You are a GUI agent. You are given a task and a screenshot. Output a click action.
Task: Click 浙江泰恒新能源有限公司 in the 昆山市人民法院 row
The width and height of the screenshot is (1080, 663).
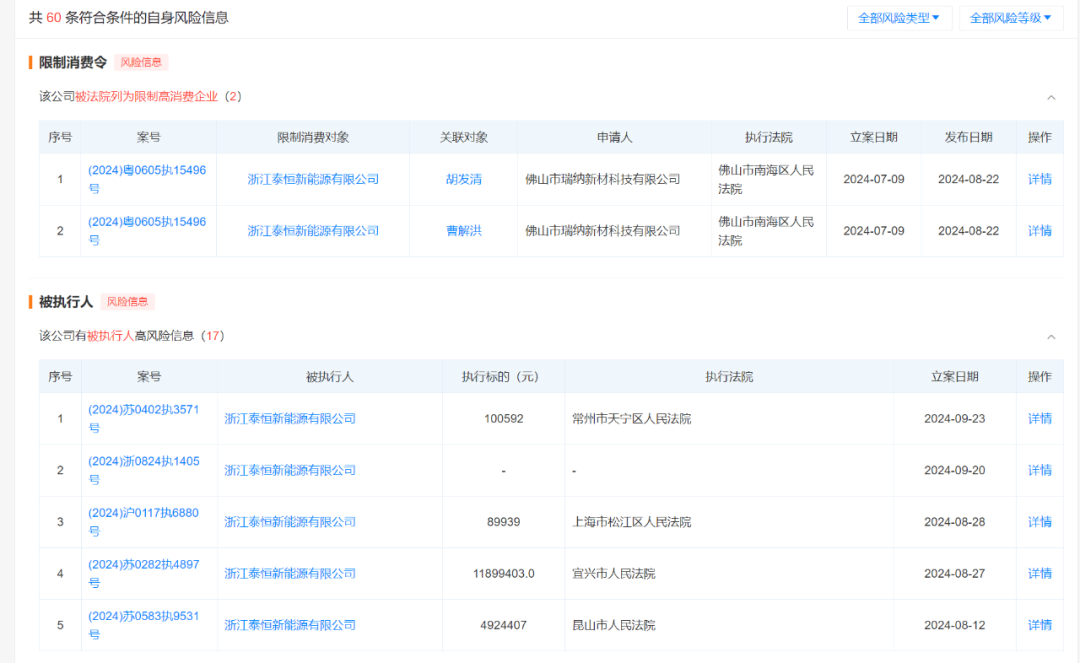[290, 625]
